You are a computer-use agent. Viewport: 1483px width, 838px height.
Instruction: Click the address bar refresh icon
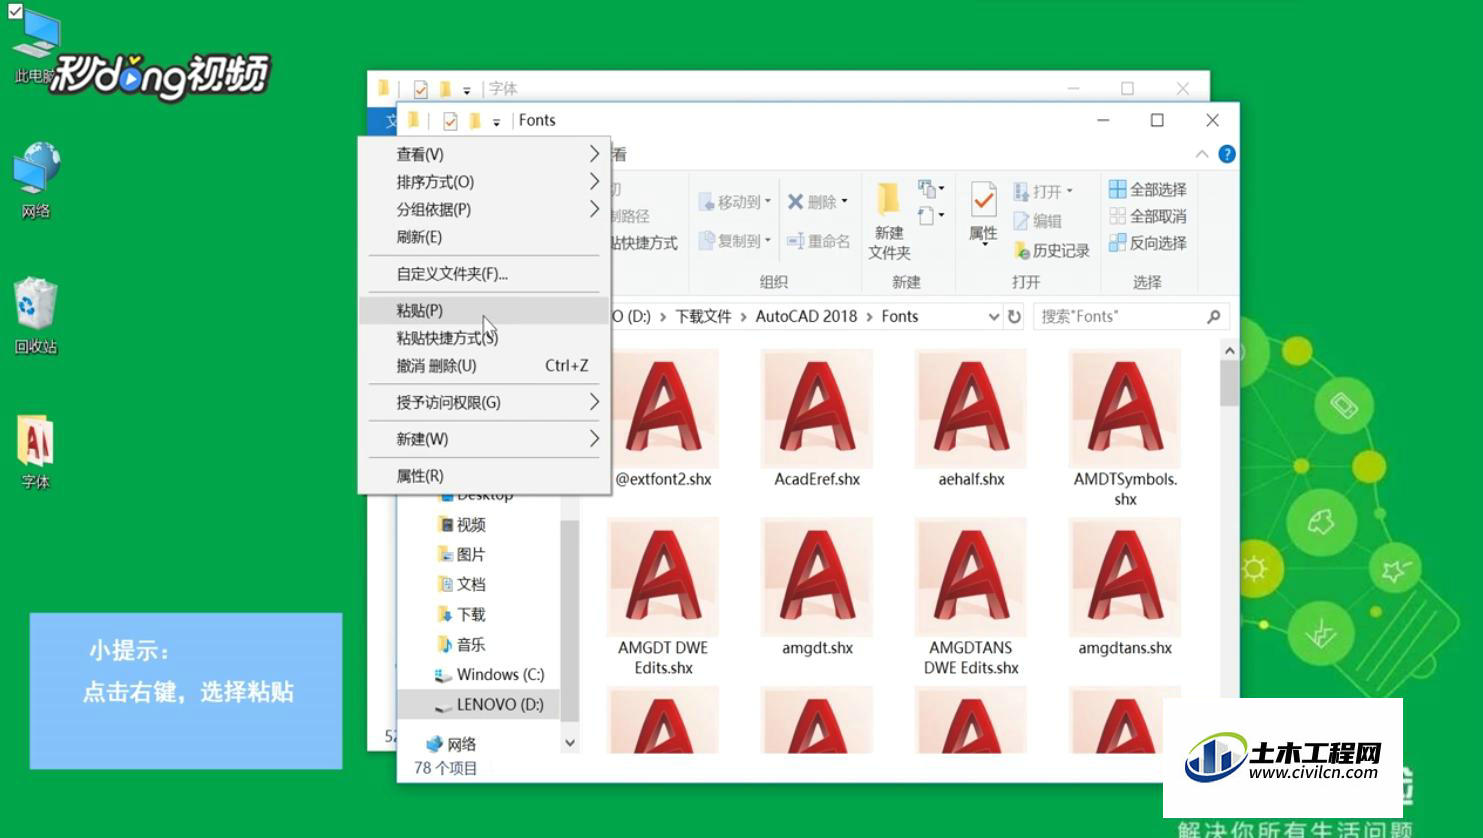point(1014,316)
